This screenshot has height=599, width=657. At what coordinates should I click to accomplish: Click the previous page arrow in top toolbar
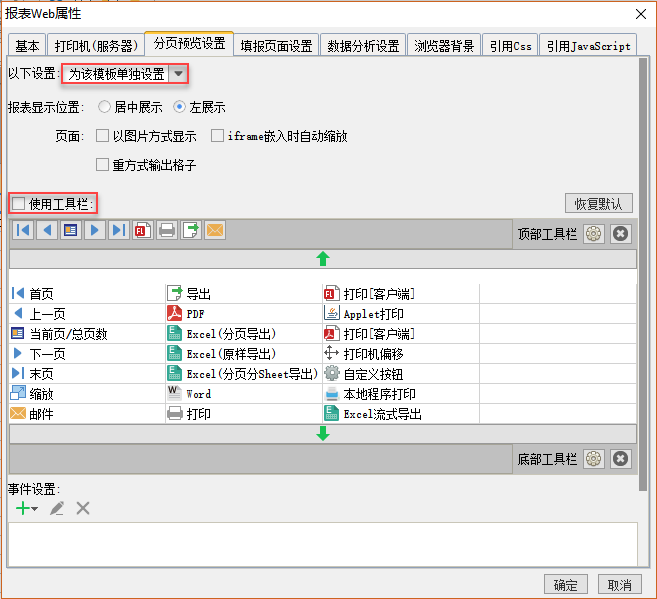tap(47, 230)
